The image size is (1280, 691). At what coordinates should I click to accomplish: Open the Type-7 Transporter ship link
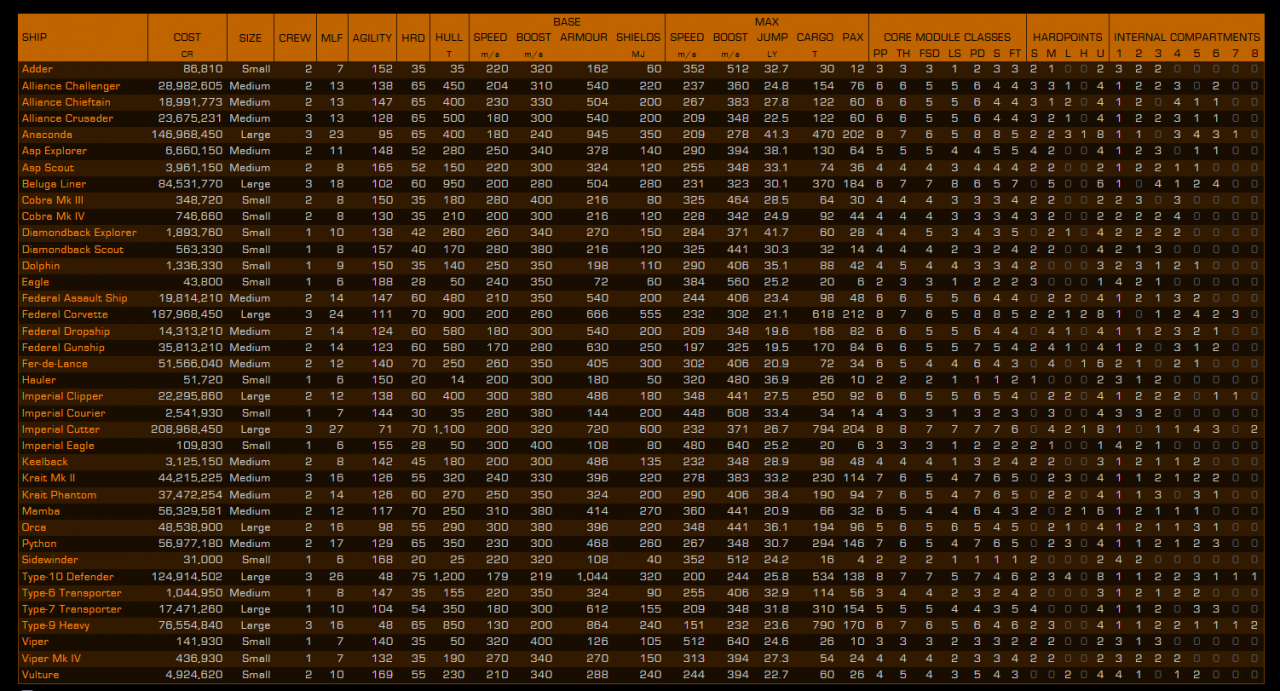click(x=72, y=609)
